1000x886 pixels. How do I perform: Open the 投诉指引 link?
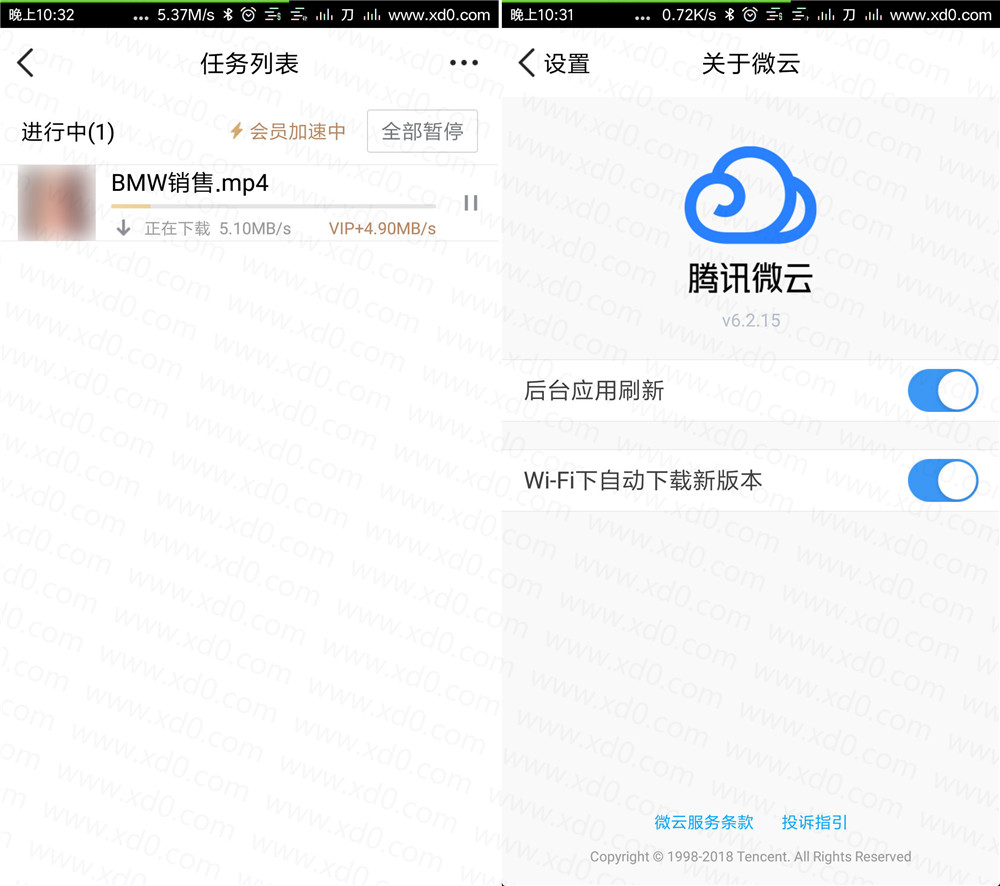tap(815, 822)
